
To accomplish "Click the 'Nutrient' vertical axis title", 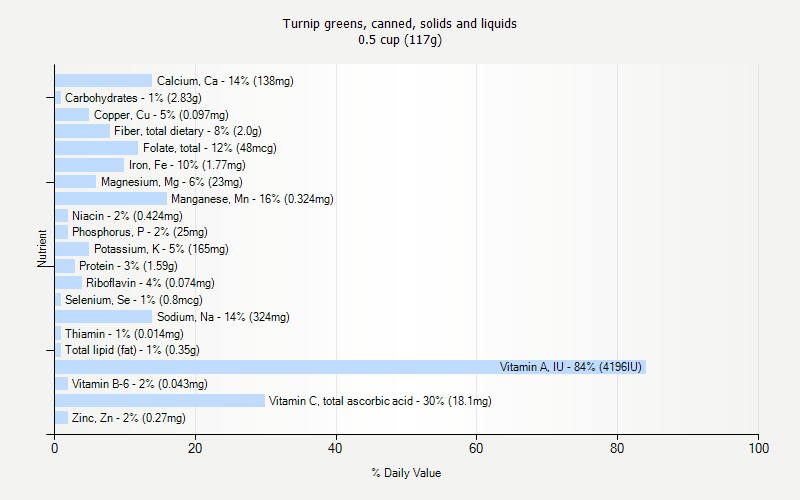I will point(42,248).
